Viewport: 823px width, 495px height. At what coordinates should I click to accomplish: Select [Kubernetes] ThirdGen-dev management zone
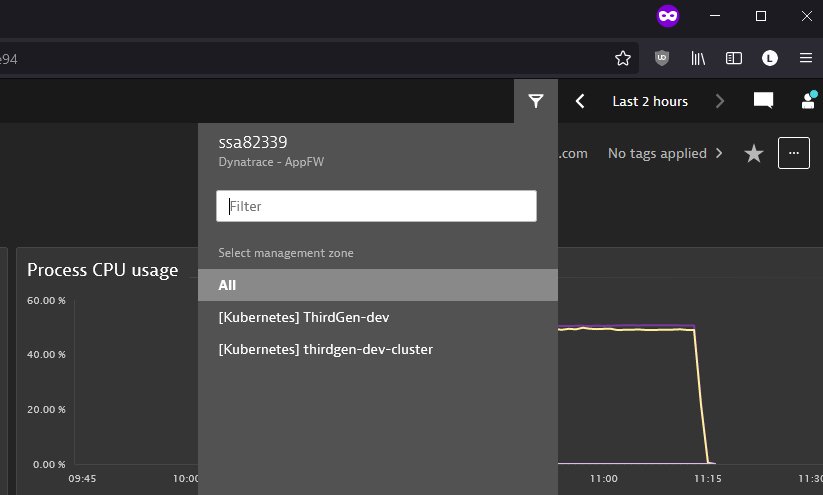(x=378, y=317)
